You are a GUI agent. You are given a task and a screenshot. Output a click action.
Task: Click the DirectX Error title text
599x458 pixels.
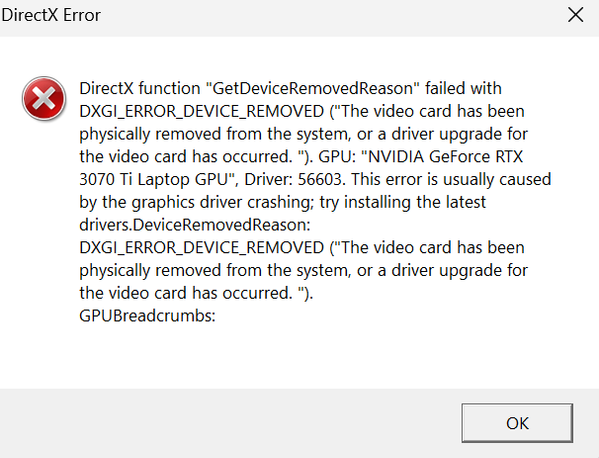[51, 15]
